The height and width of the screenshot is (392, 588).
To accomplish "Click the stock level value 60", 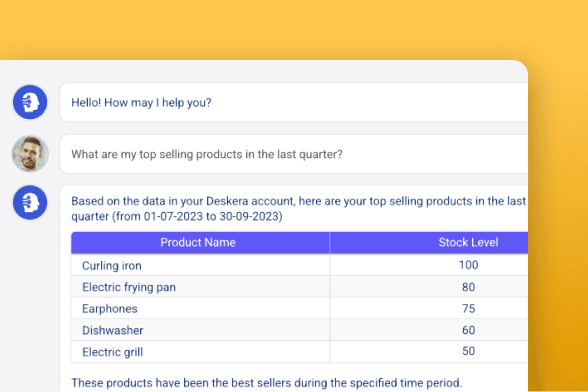I will (468, 330).
